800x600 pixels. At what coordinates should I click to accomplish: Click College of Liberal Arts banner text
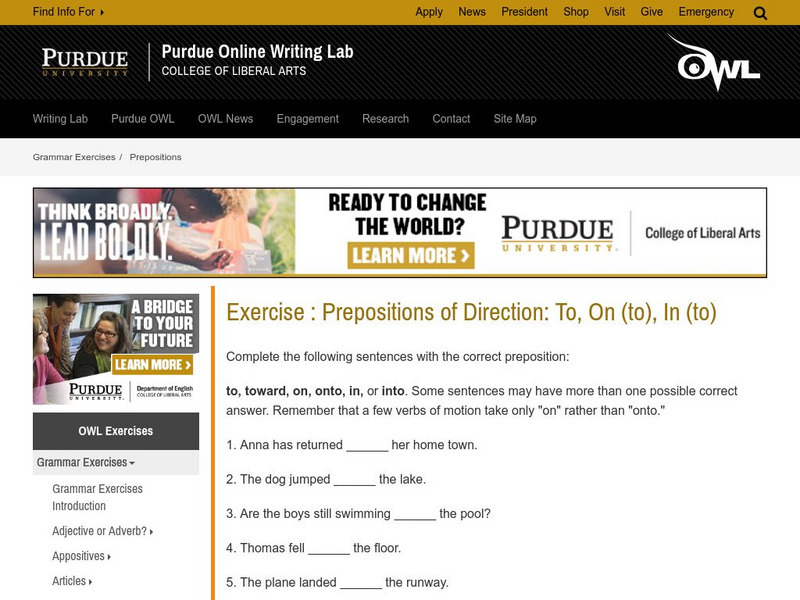pyautogui.click(x=702, y=233)
